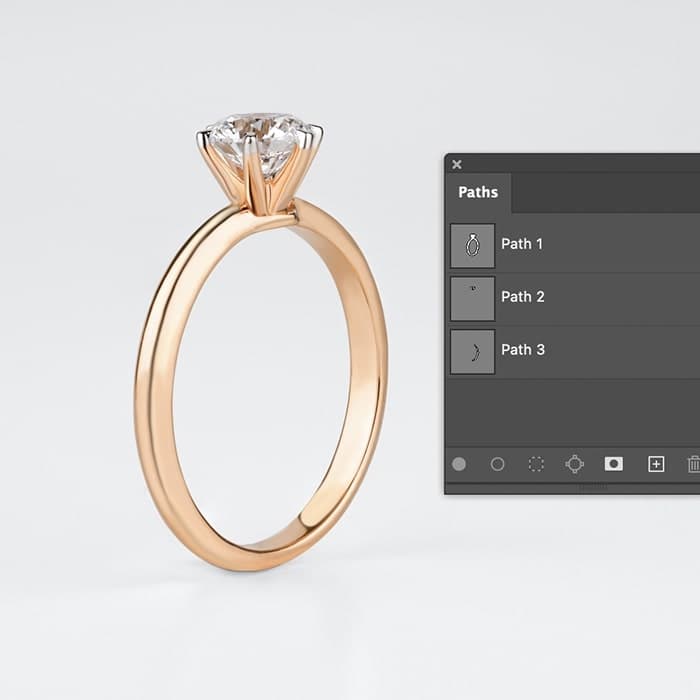Image resolution: width=700 pixels, height=700 pixels.
Task: Close the Paths panel with the X
Action: click(x=457, y=164)
